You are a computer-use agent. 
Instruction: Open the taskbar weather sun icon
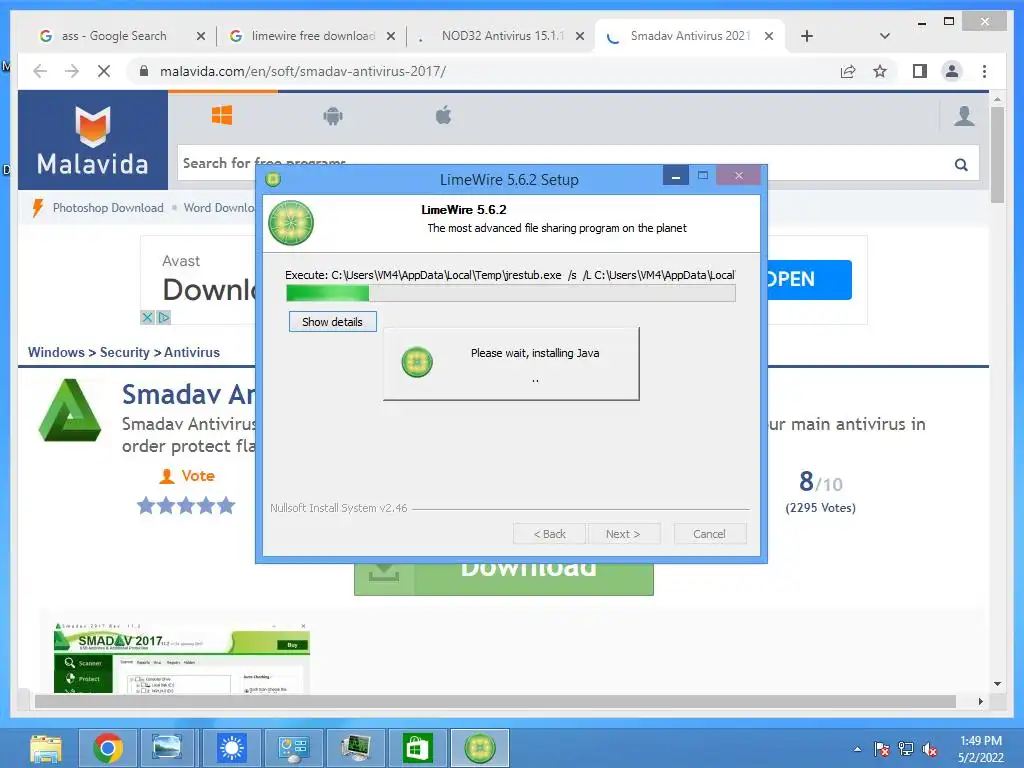tap(232, 748)
